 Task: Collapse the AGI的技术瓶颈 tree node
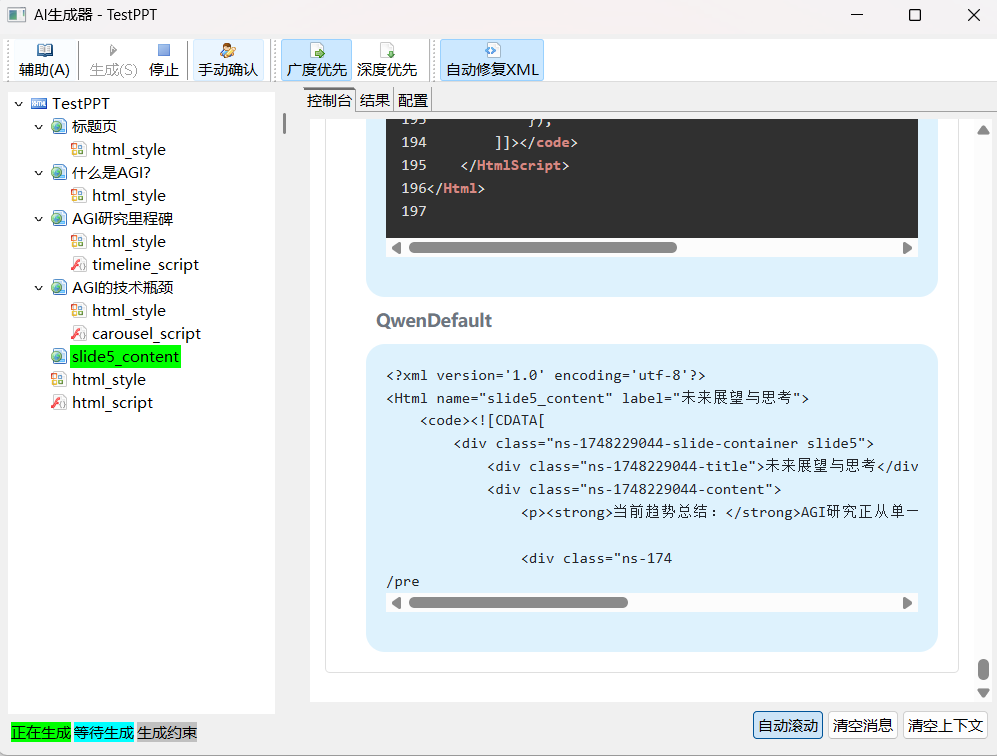[x=39, y=288]
